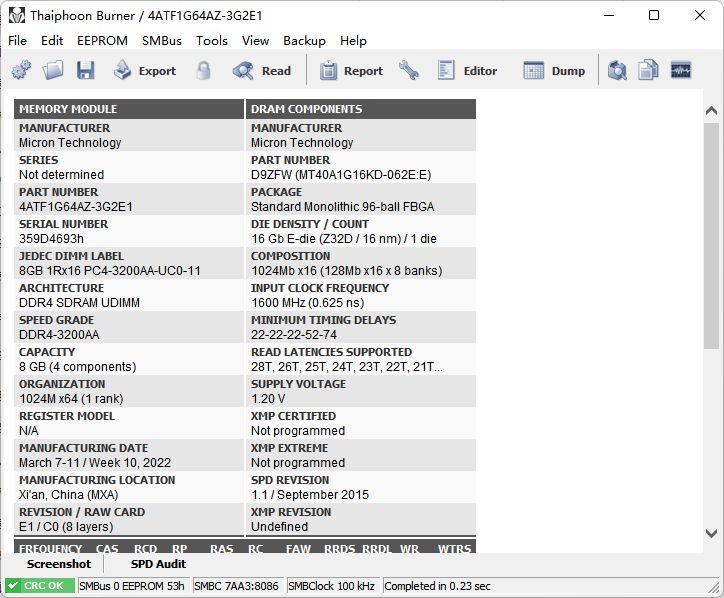This screenshot has height=598, width=724.
Task: Click the scrollbar up arrow
Action: (712, 111)
